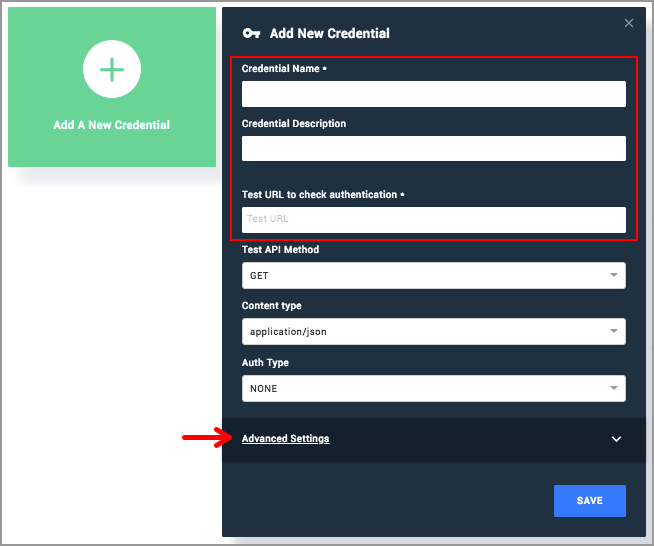Screen dimensions: 654x546
Task: Click the Test API Method label
Action: pyautogui.click(x=281, y=249)
